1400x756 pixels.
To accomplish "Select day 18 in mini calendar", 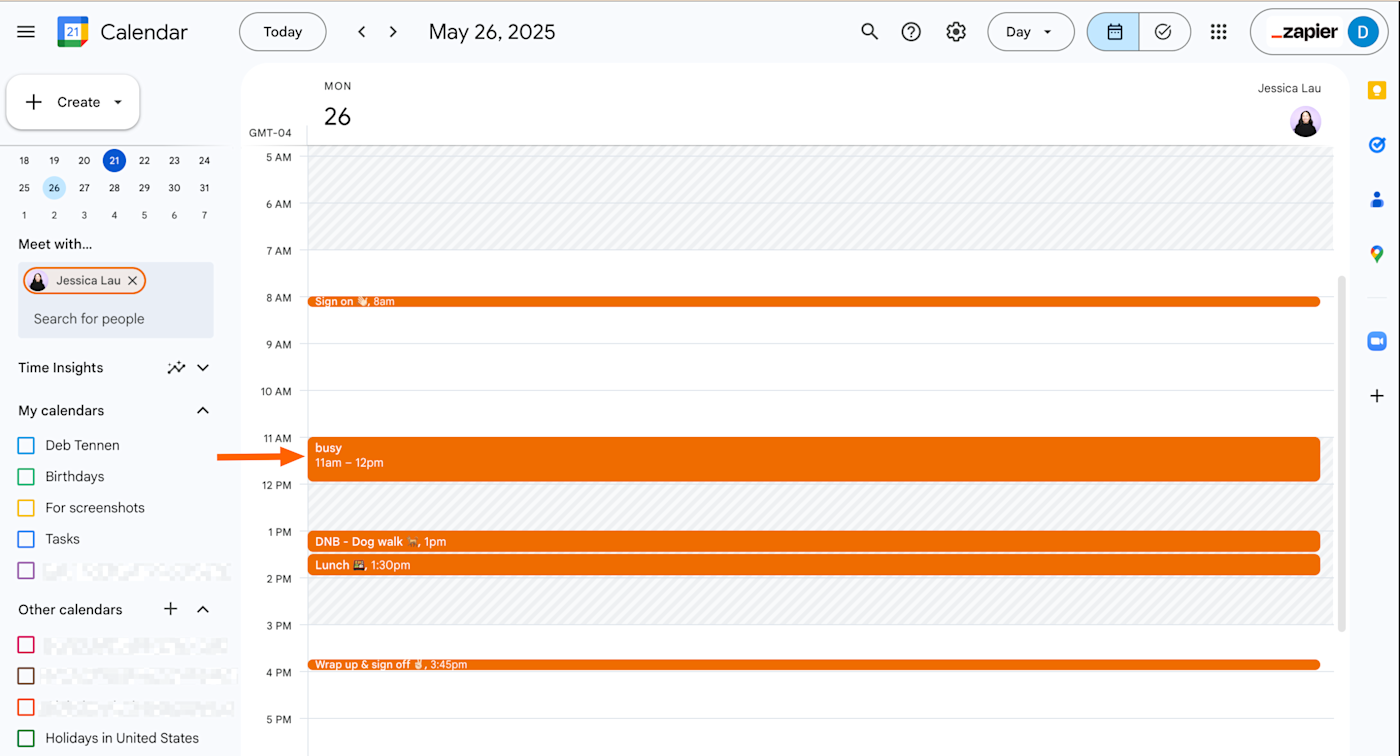I will coord(24,160).
